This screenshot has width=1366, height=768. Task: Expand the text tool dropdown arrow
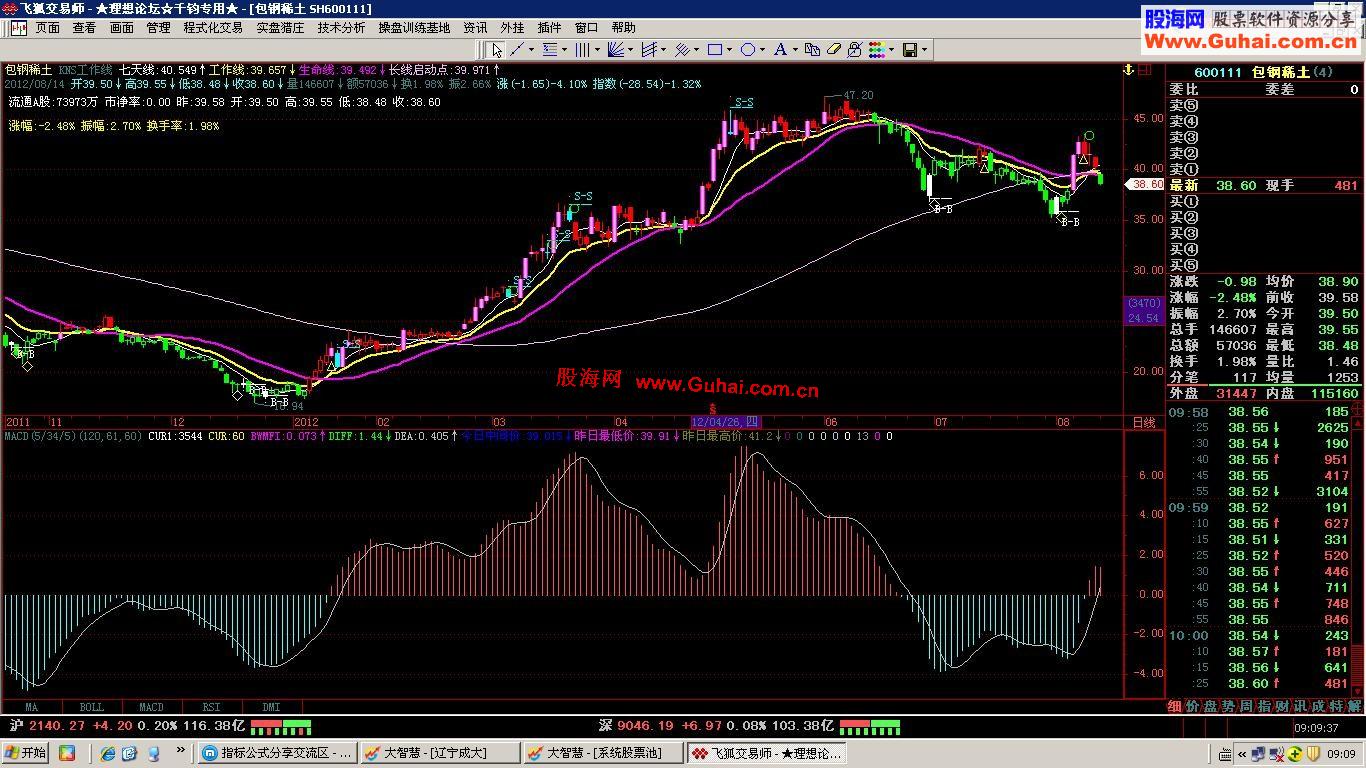point(795,49)
